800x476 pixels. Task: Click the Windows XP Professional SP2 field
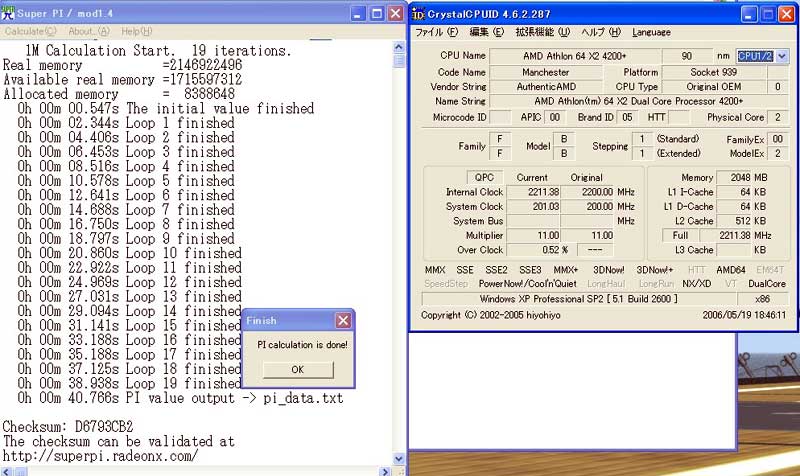point(579,298)
